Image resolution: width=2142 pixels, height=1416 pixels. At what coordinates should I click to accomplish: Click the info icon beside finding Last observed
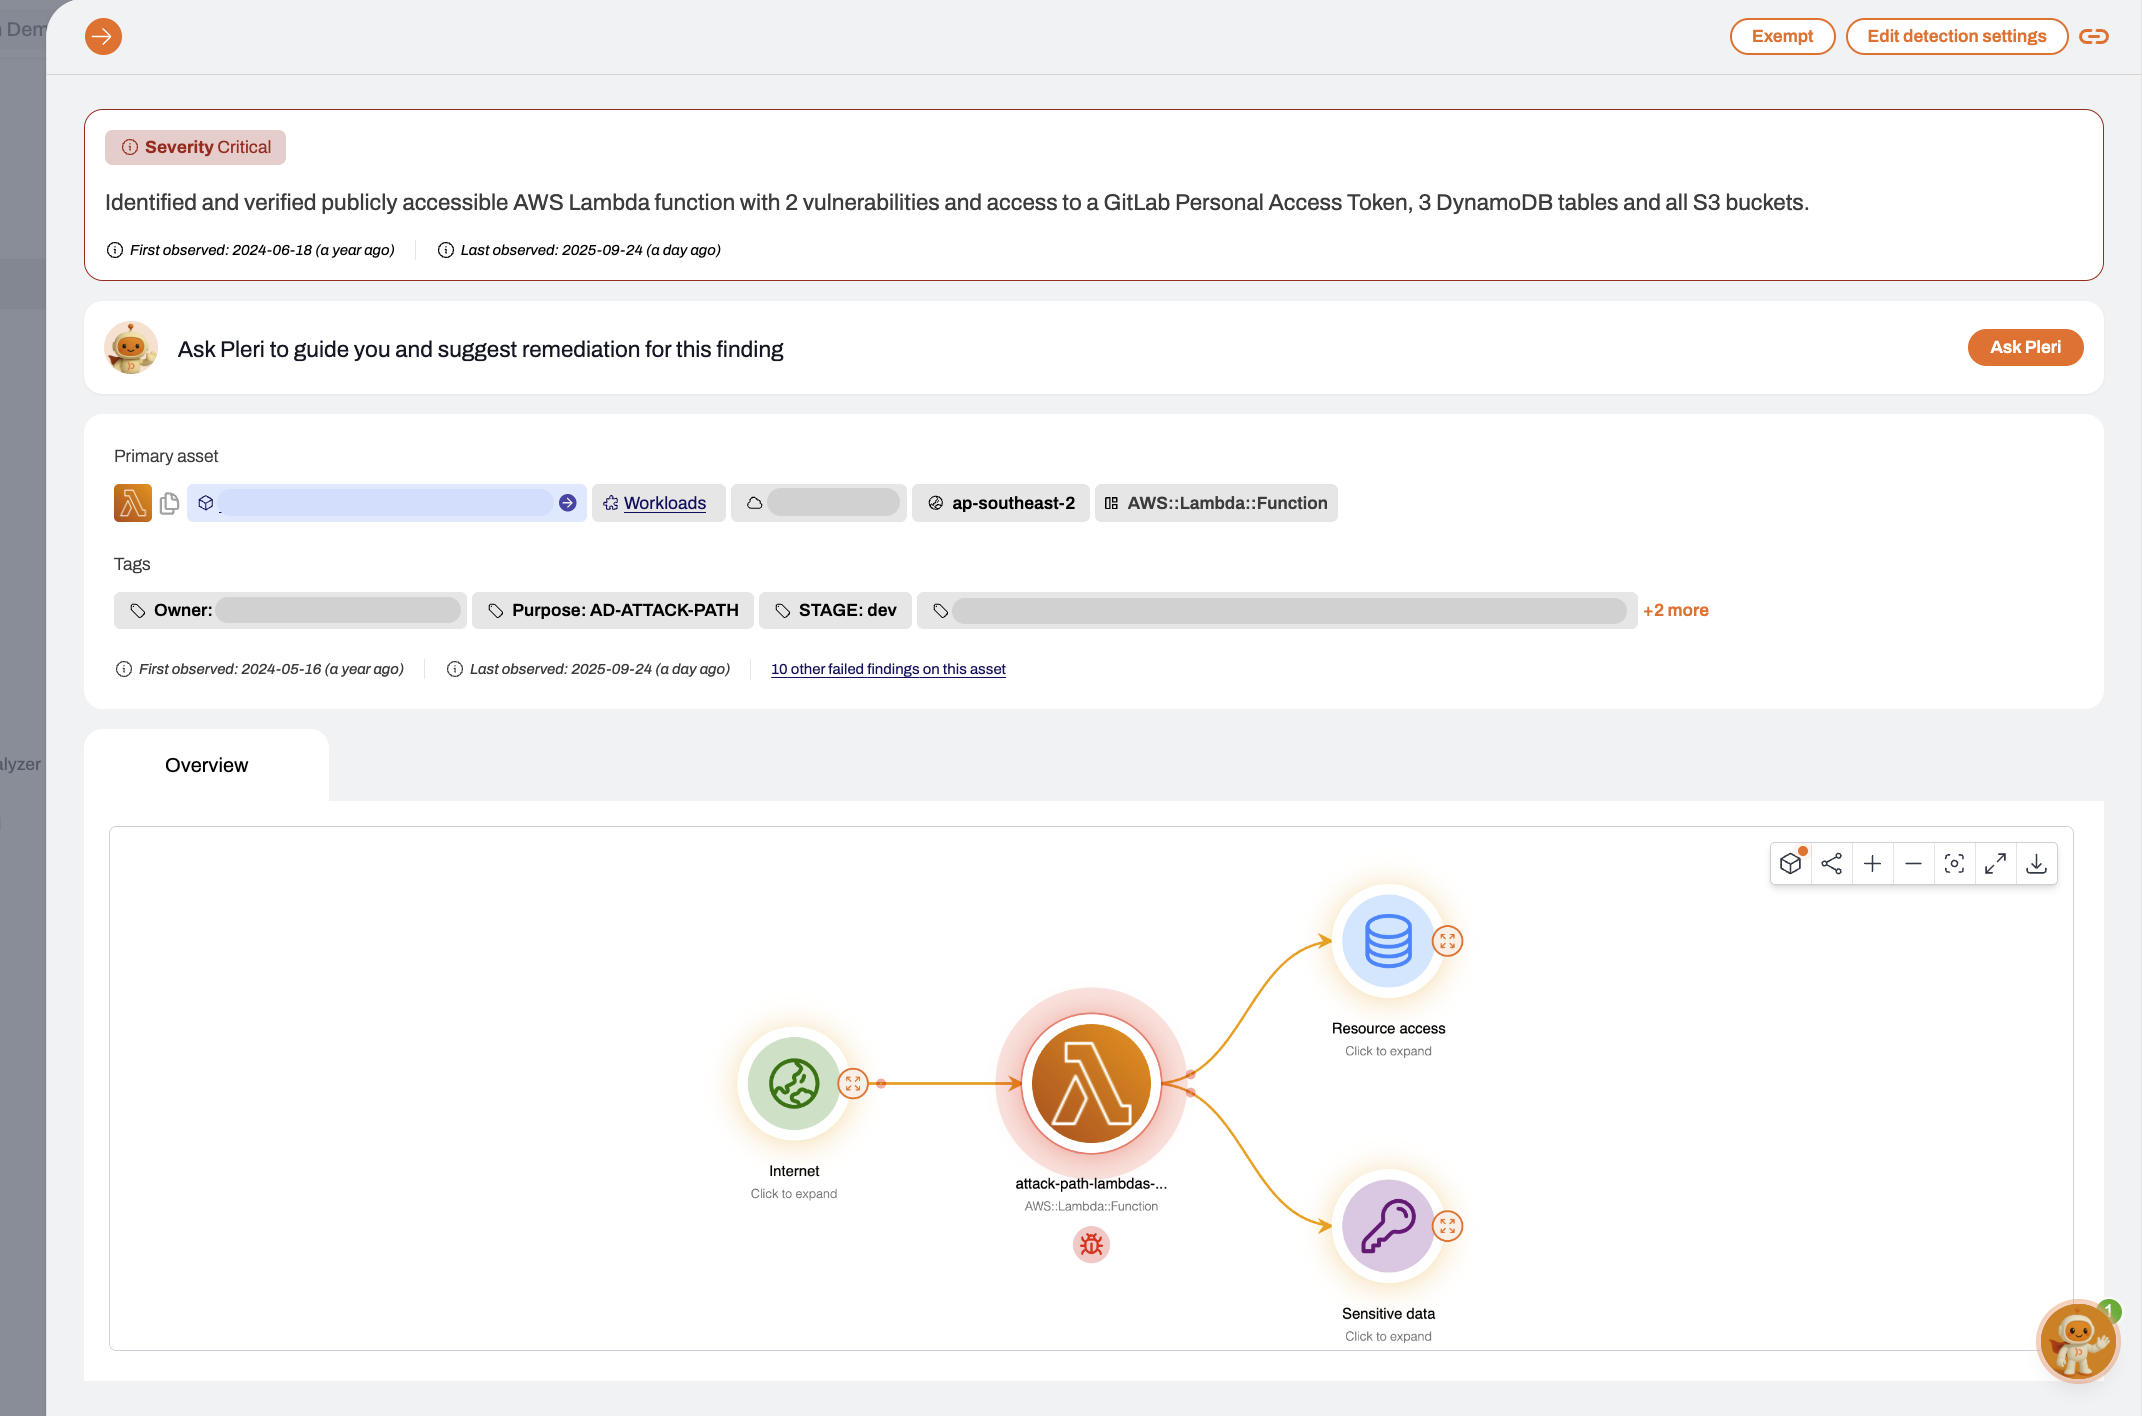(x=446, y=250)
